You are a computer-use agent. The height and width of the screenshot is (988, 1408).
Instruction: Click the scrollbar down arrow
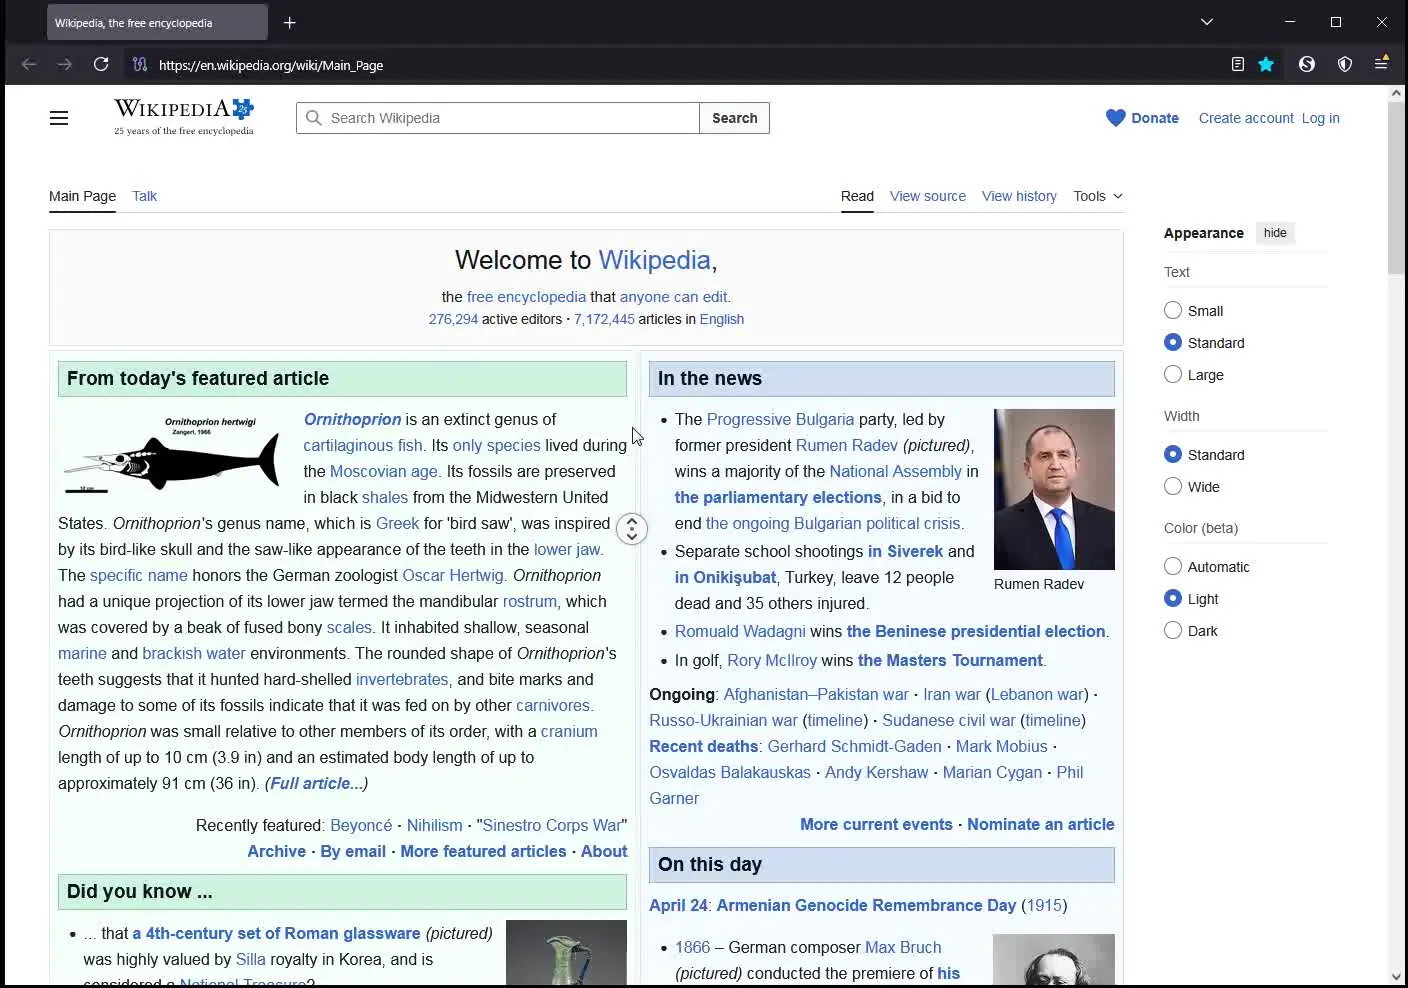coord(1396,977)
